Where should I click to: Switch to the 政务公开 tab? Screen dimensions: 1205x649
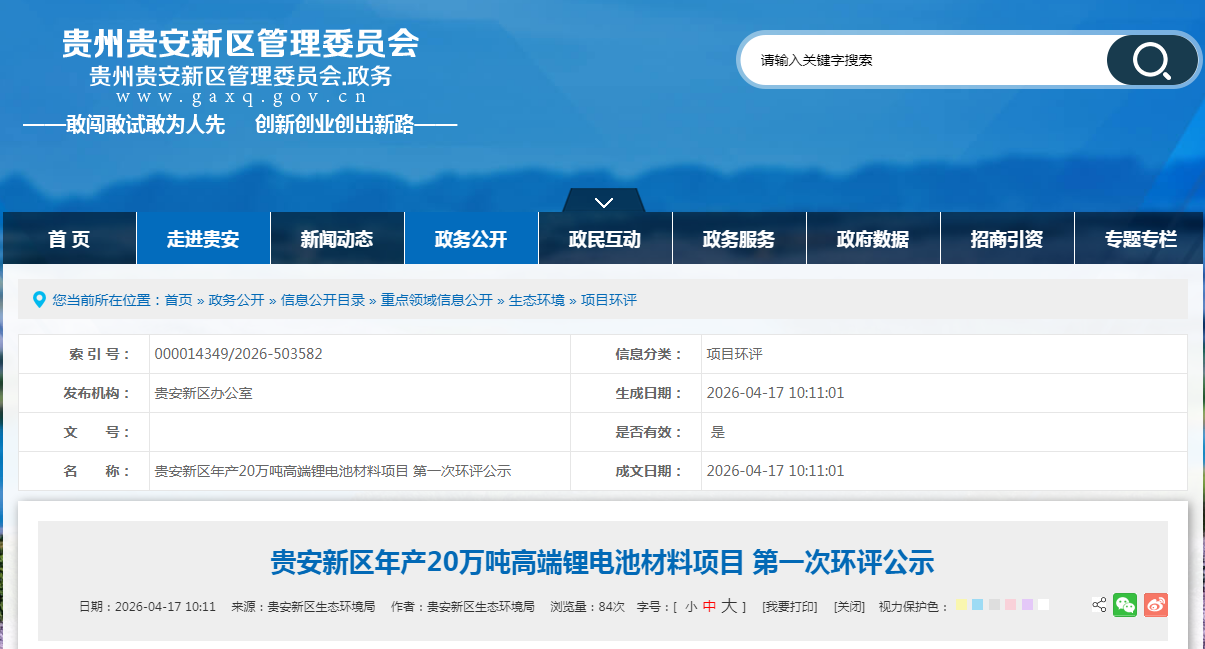(471, 238)
